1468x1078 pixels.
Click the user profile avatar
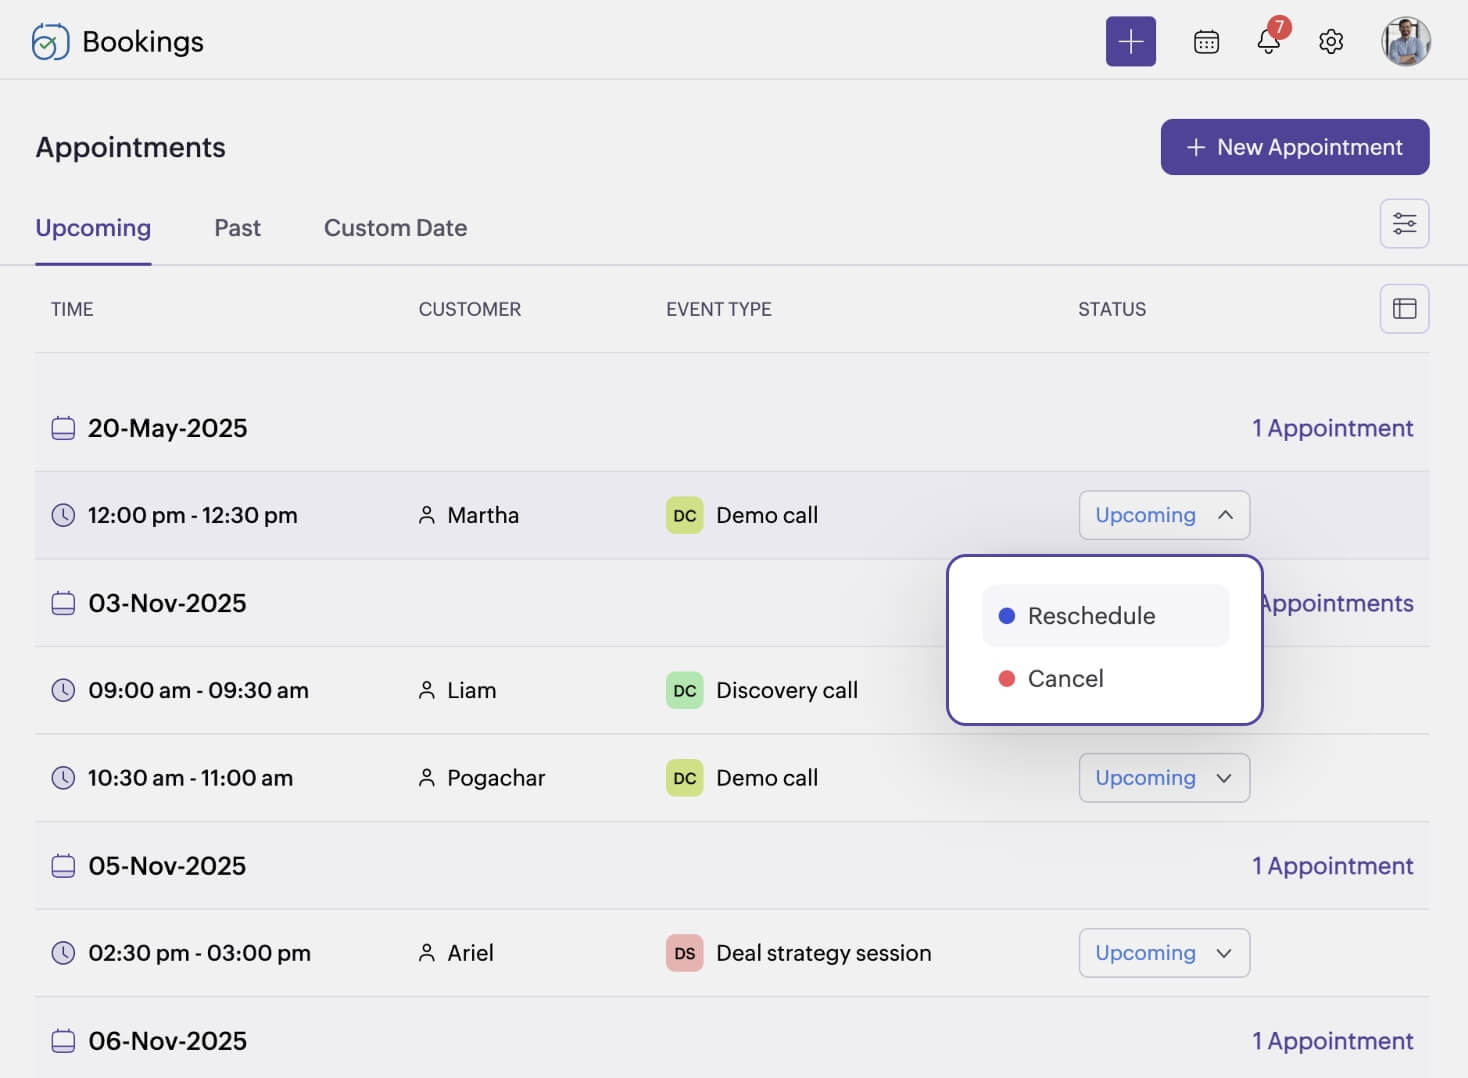coord(1405,42)
